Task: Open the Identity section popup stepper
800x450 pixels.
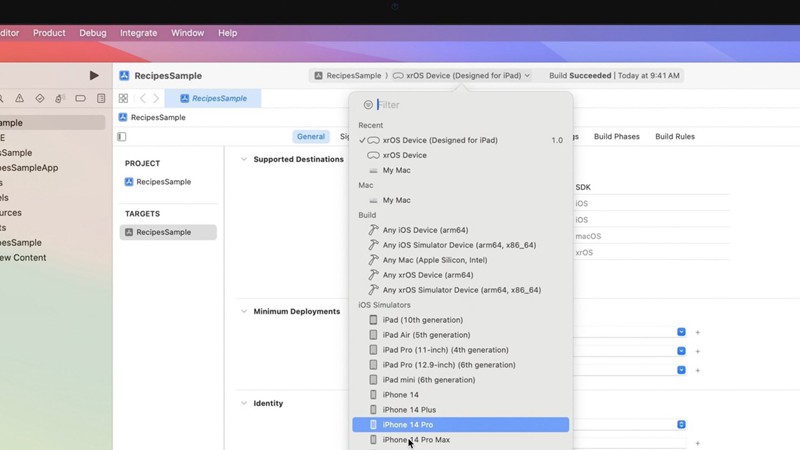Action: [681, 424]
